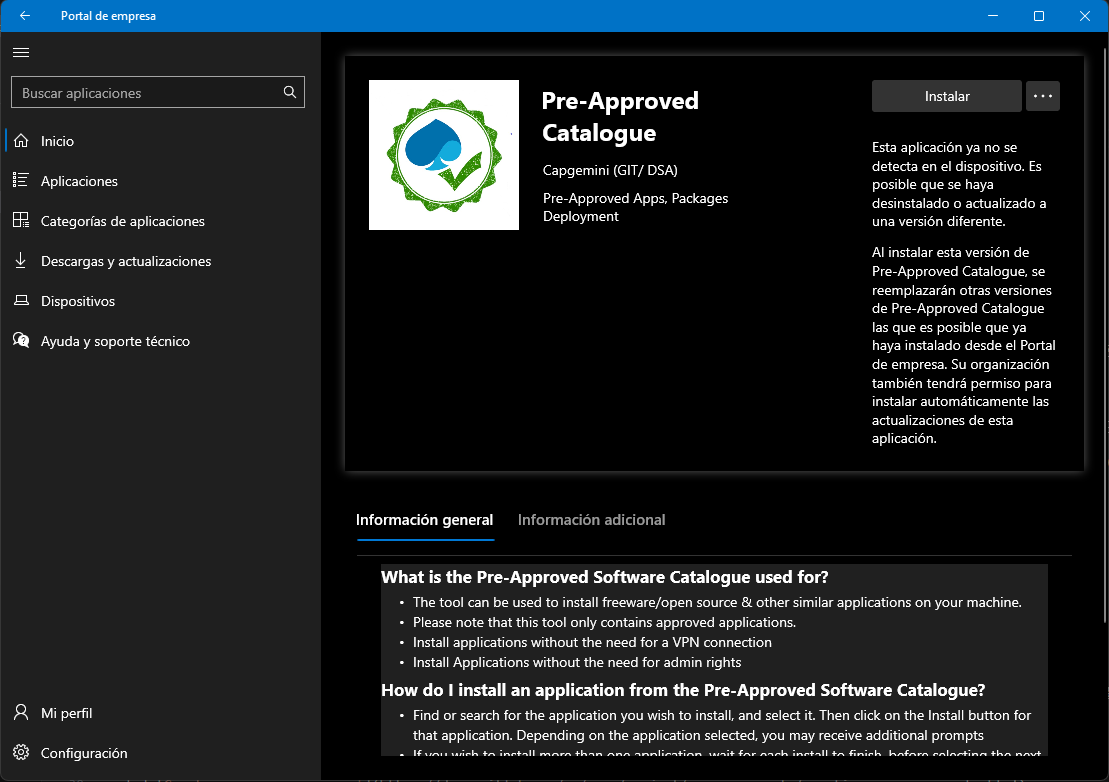This screenshot has width=1109, height=782.
Task: Click the Inicio home icon
Action: tap(21, 141)
